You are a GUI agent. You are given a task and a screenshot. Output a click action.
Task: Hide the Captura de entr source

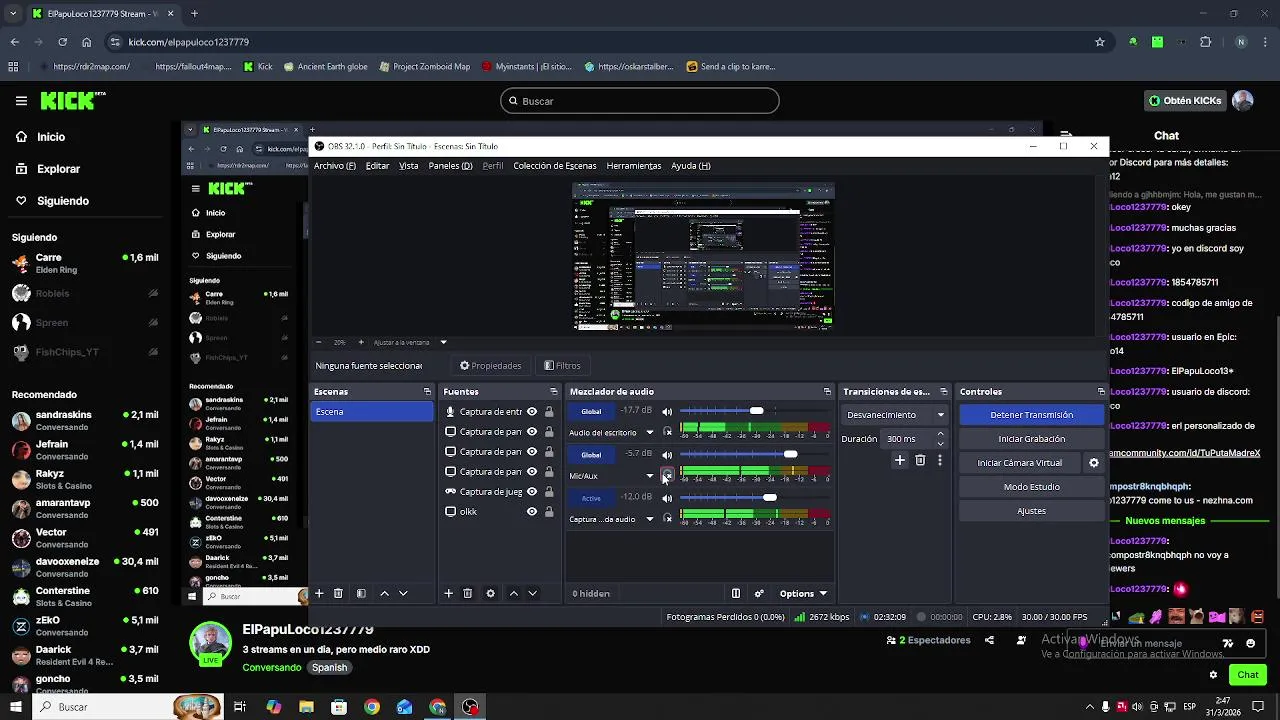coord(532,411)
